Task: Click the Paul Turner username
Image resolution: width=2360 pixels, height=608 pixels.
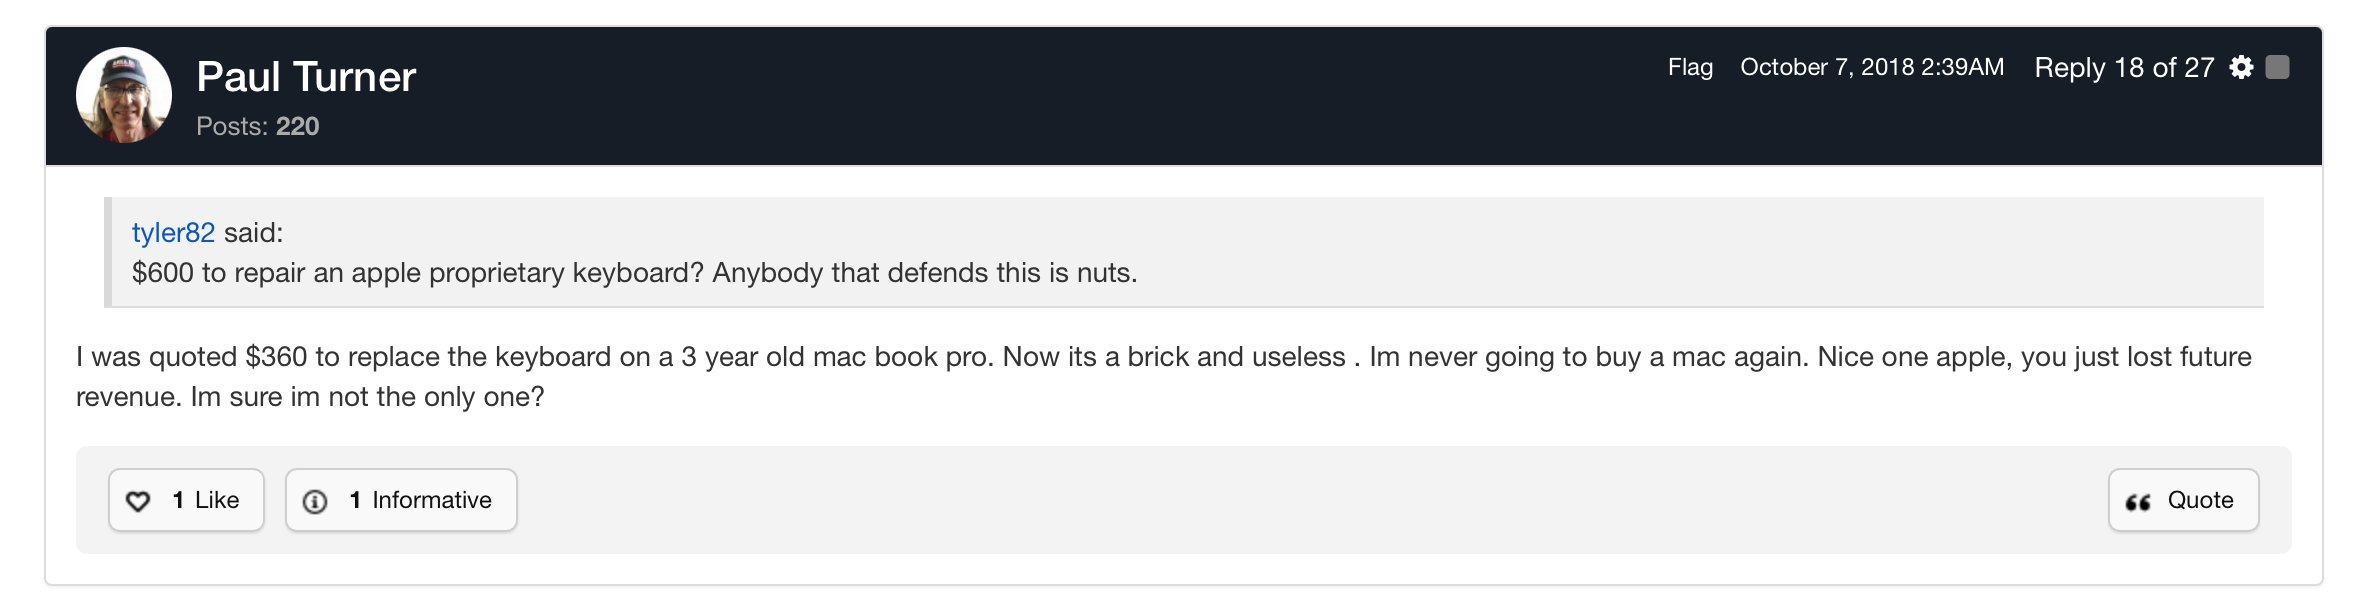Action: (306, 77)
